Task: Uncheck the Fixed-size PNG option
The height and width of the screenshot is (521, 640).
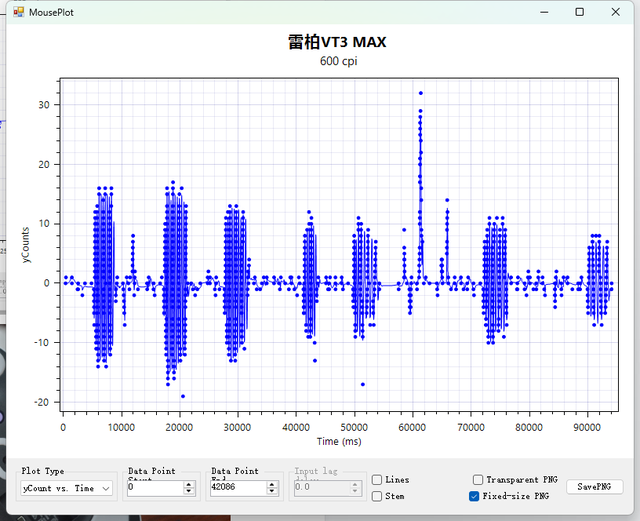Action: pyautogui.click(x=475, y=496)
